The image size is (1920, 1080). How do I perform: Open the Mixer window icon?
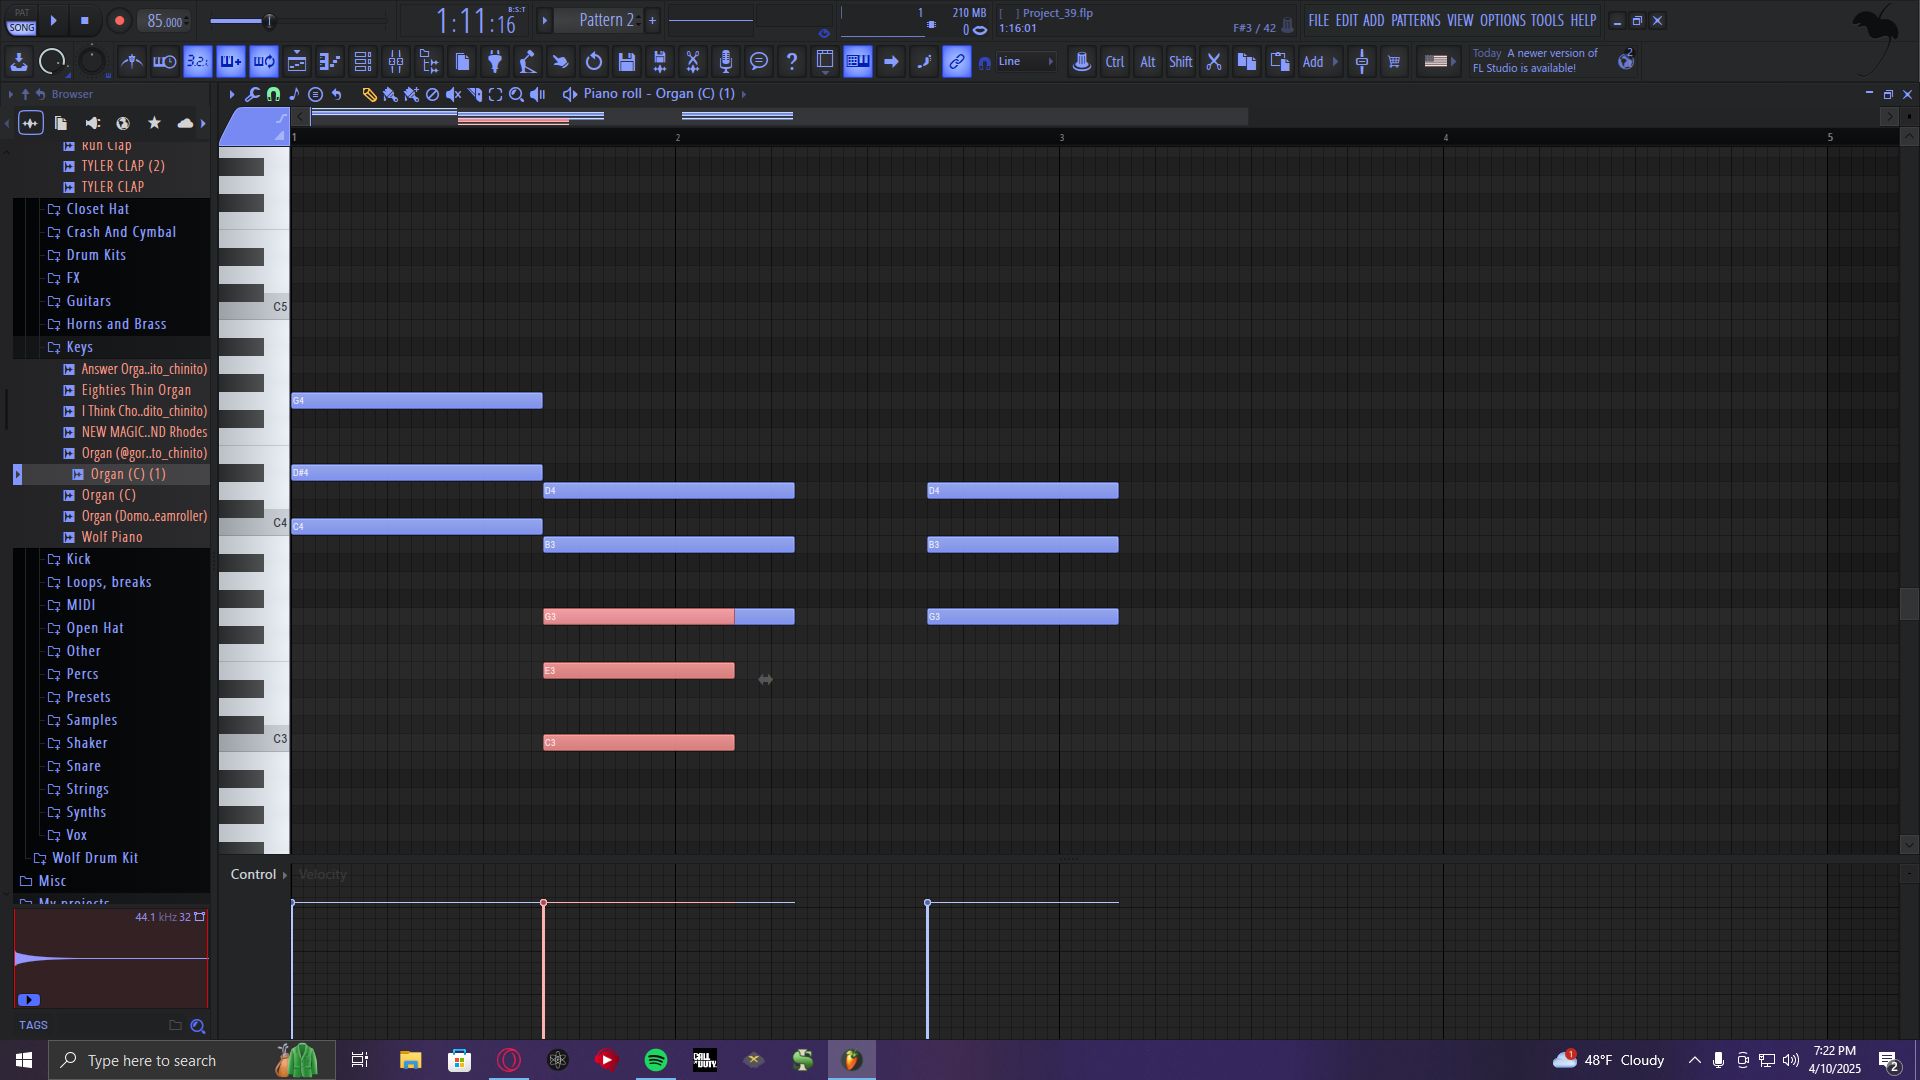tap(396, 62)
